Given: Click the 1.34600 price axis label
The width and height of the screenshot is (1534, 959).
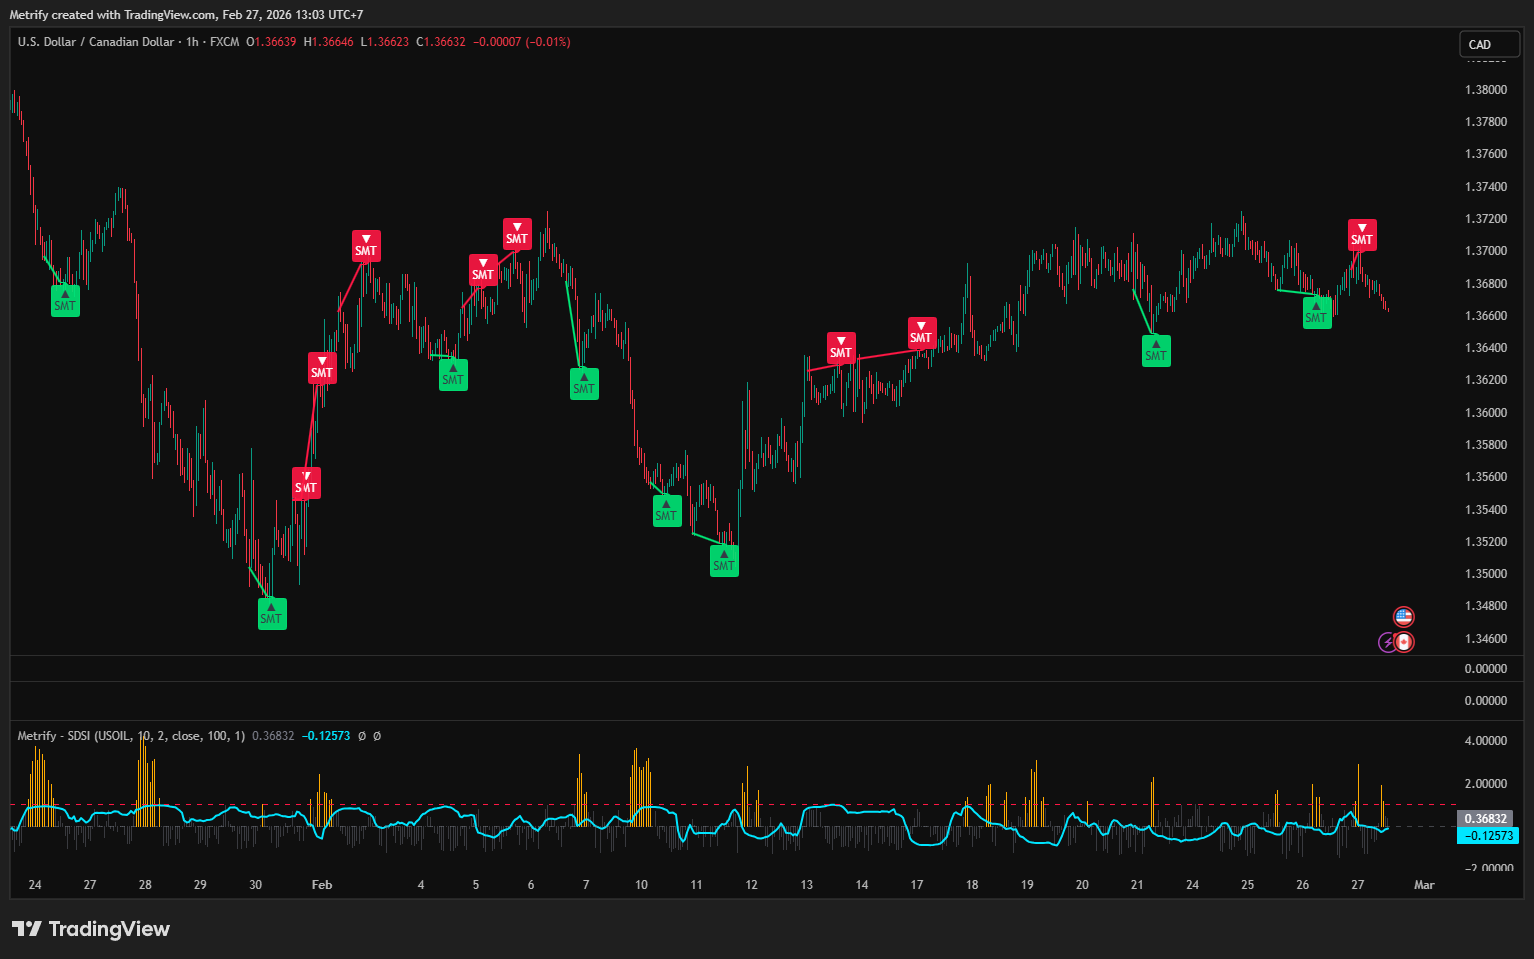Looking at the screenshot, I should [x=1486, y=639].
